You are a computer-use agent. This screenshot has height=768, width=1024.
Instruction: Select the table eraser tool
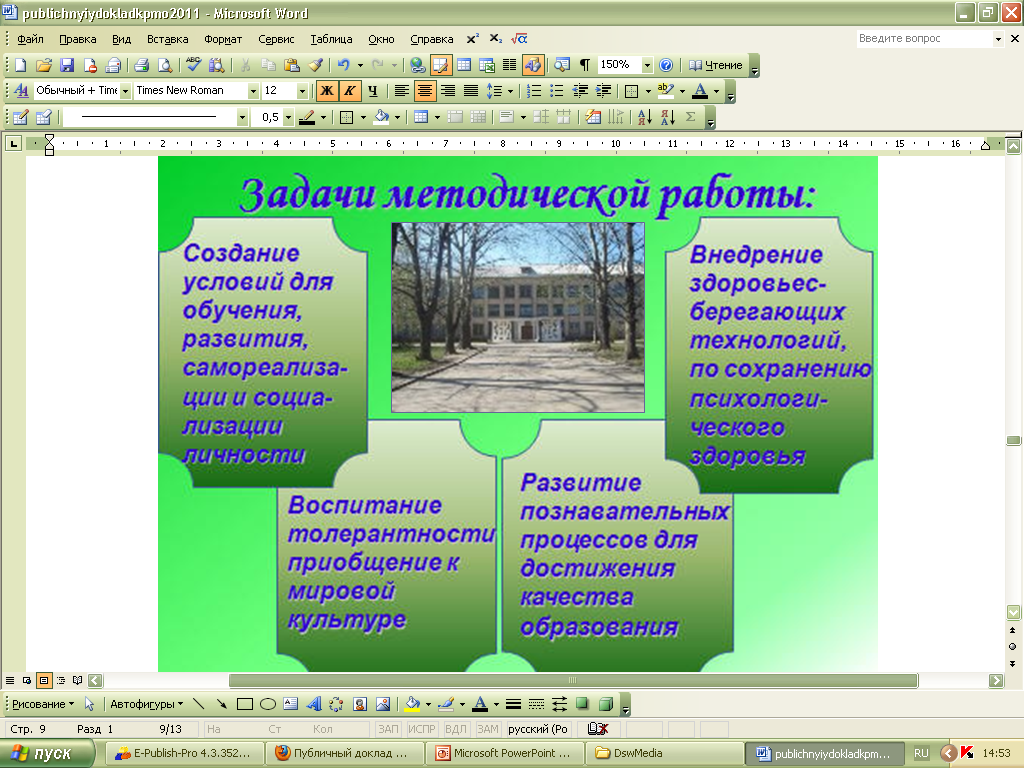44,118
